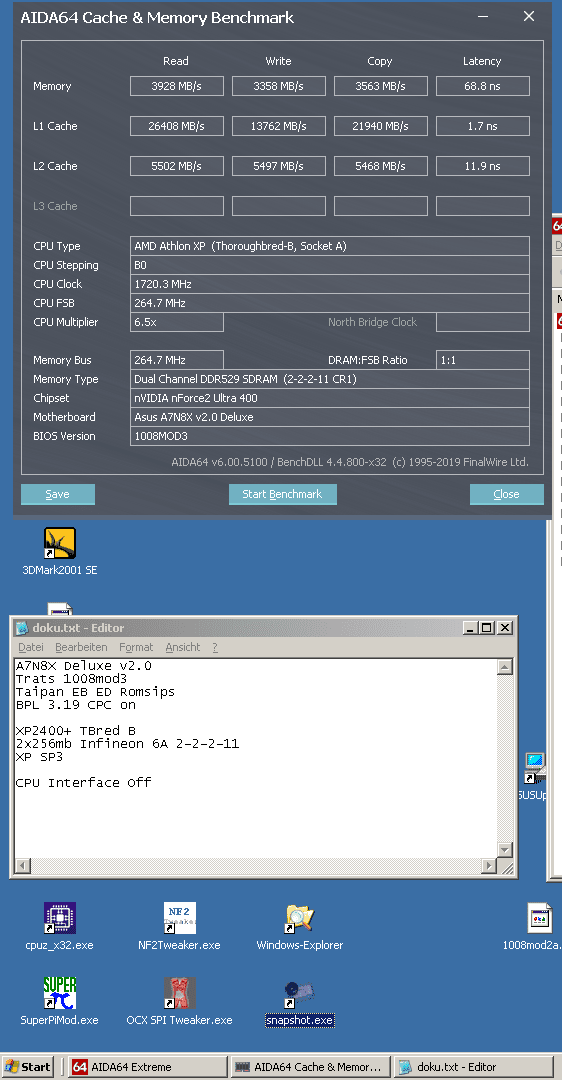Viewport: 562px width, 1080px height.
Task: Click the L2 Cache Copy value 5468 MB/s
Action: (381, 166)
